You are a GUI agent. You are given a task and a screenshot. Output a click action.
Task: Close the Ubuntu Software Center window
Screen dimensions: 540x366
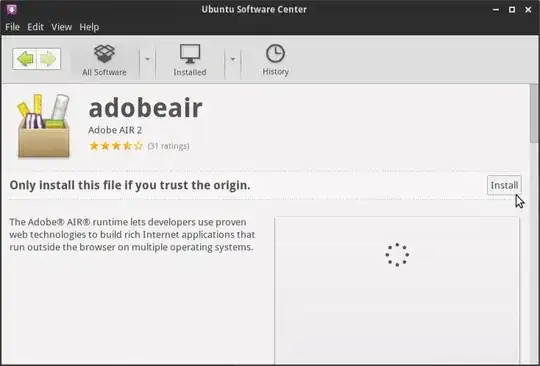coord(528,10)
